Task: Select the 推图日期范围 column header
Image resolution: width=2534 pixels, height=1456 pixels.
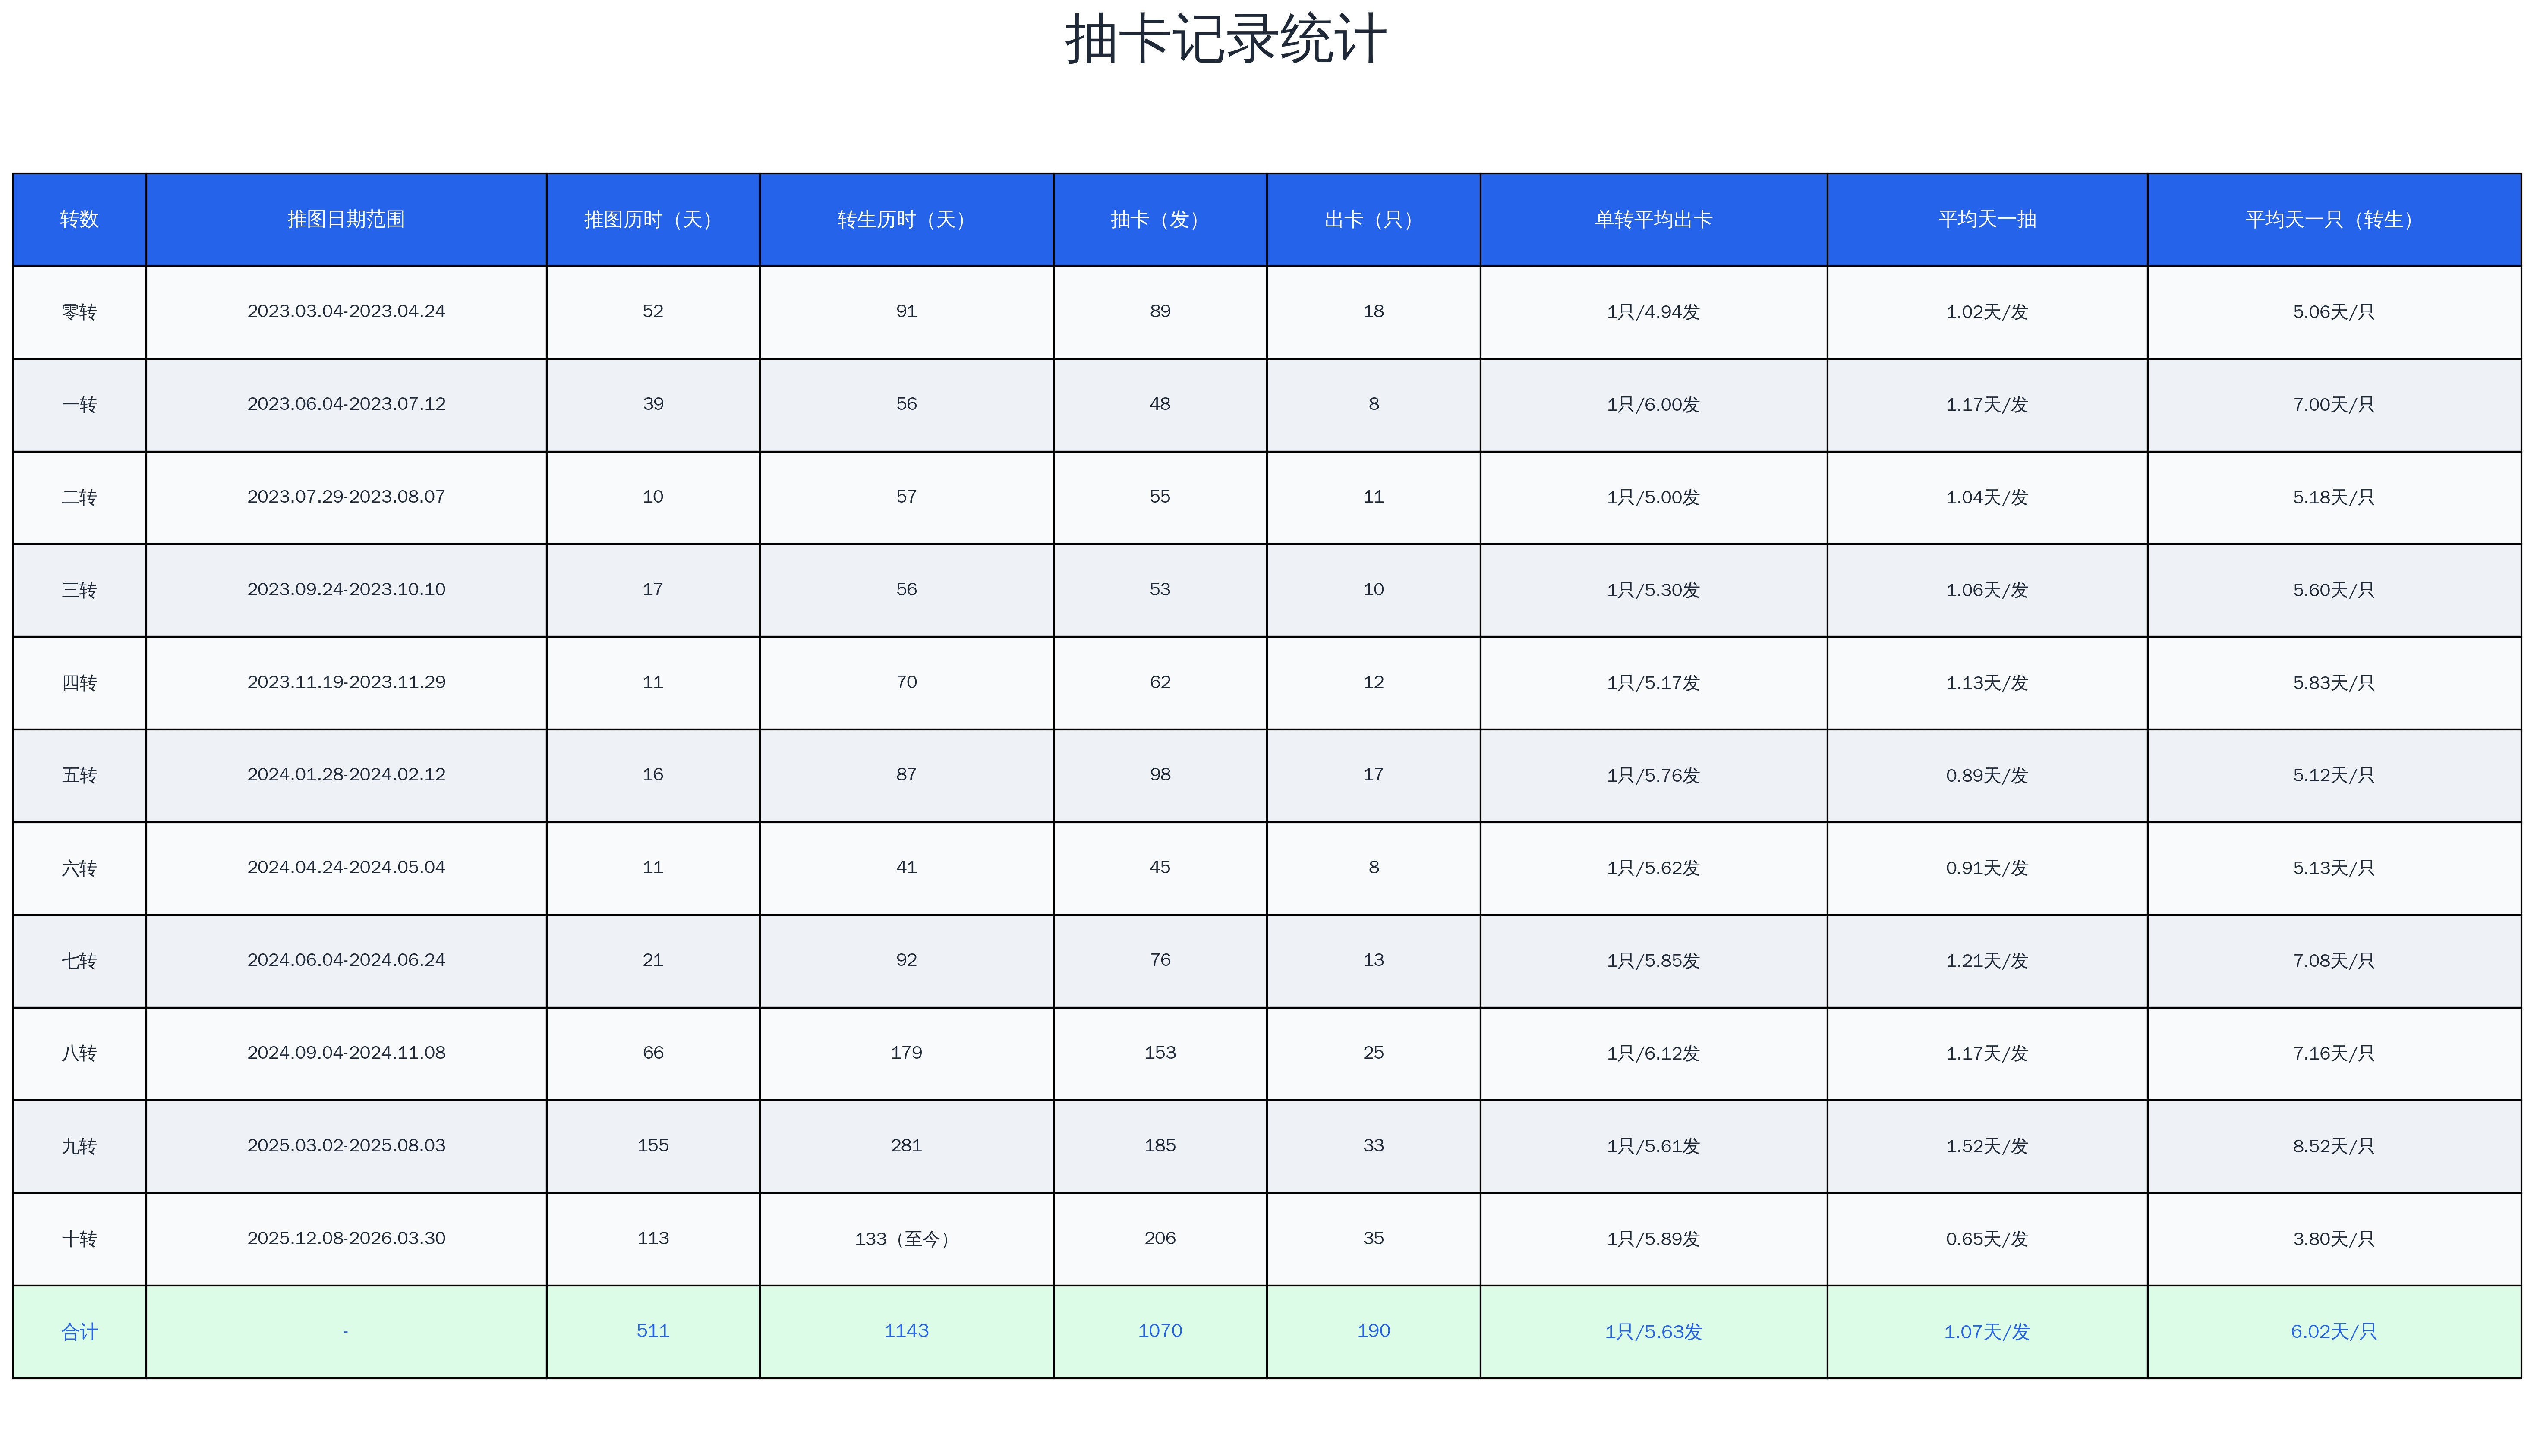Action: click(346, 219)
